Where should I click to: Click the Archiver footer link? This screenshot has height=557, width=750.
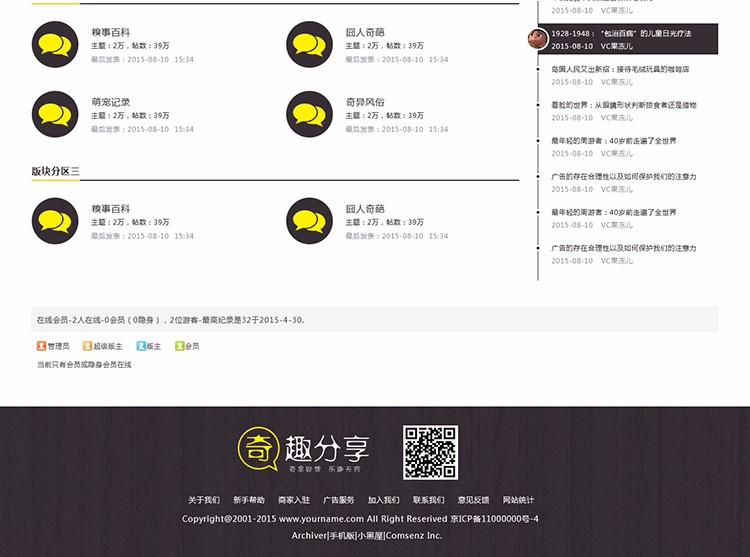[309, 535]
